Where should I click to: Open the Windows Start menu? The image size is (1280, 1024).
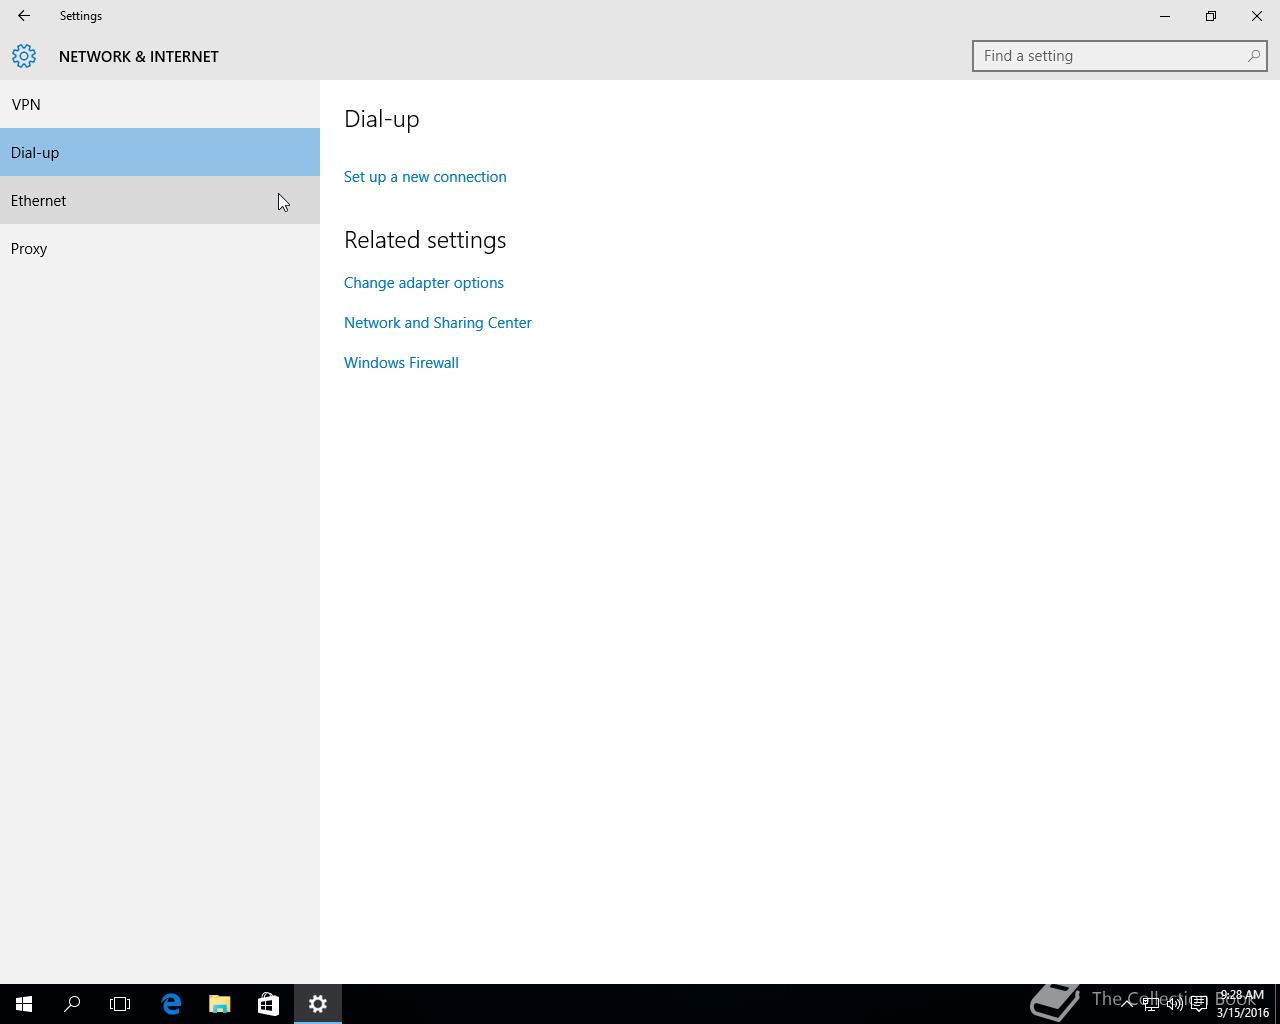tap(24, 1004)
